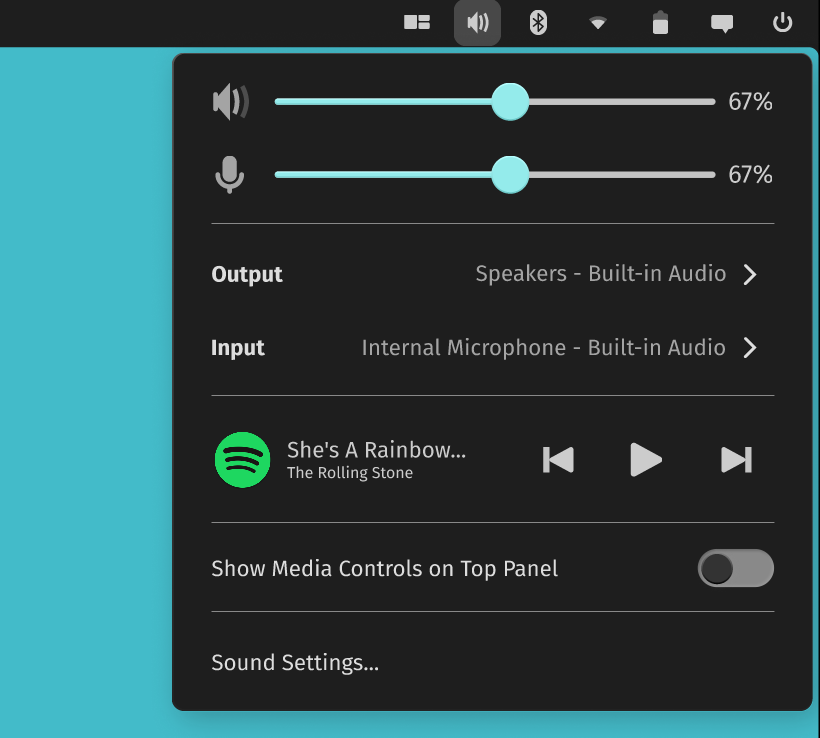Expand the Input device chevron
Screen dimensions: 820x738
pyautogui.click(x=750, y=348)
